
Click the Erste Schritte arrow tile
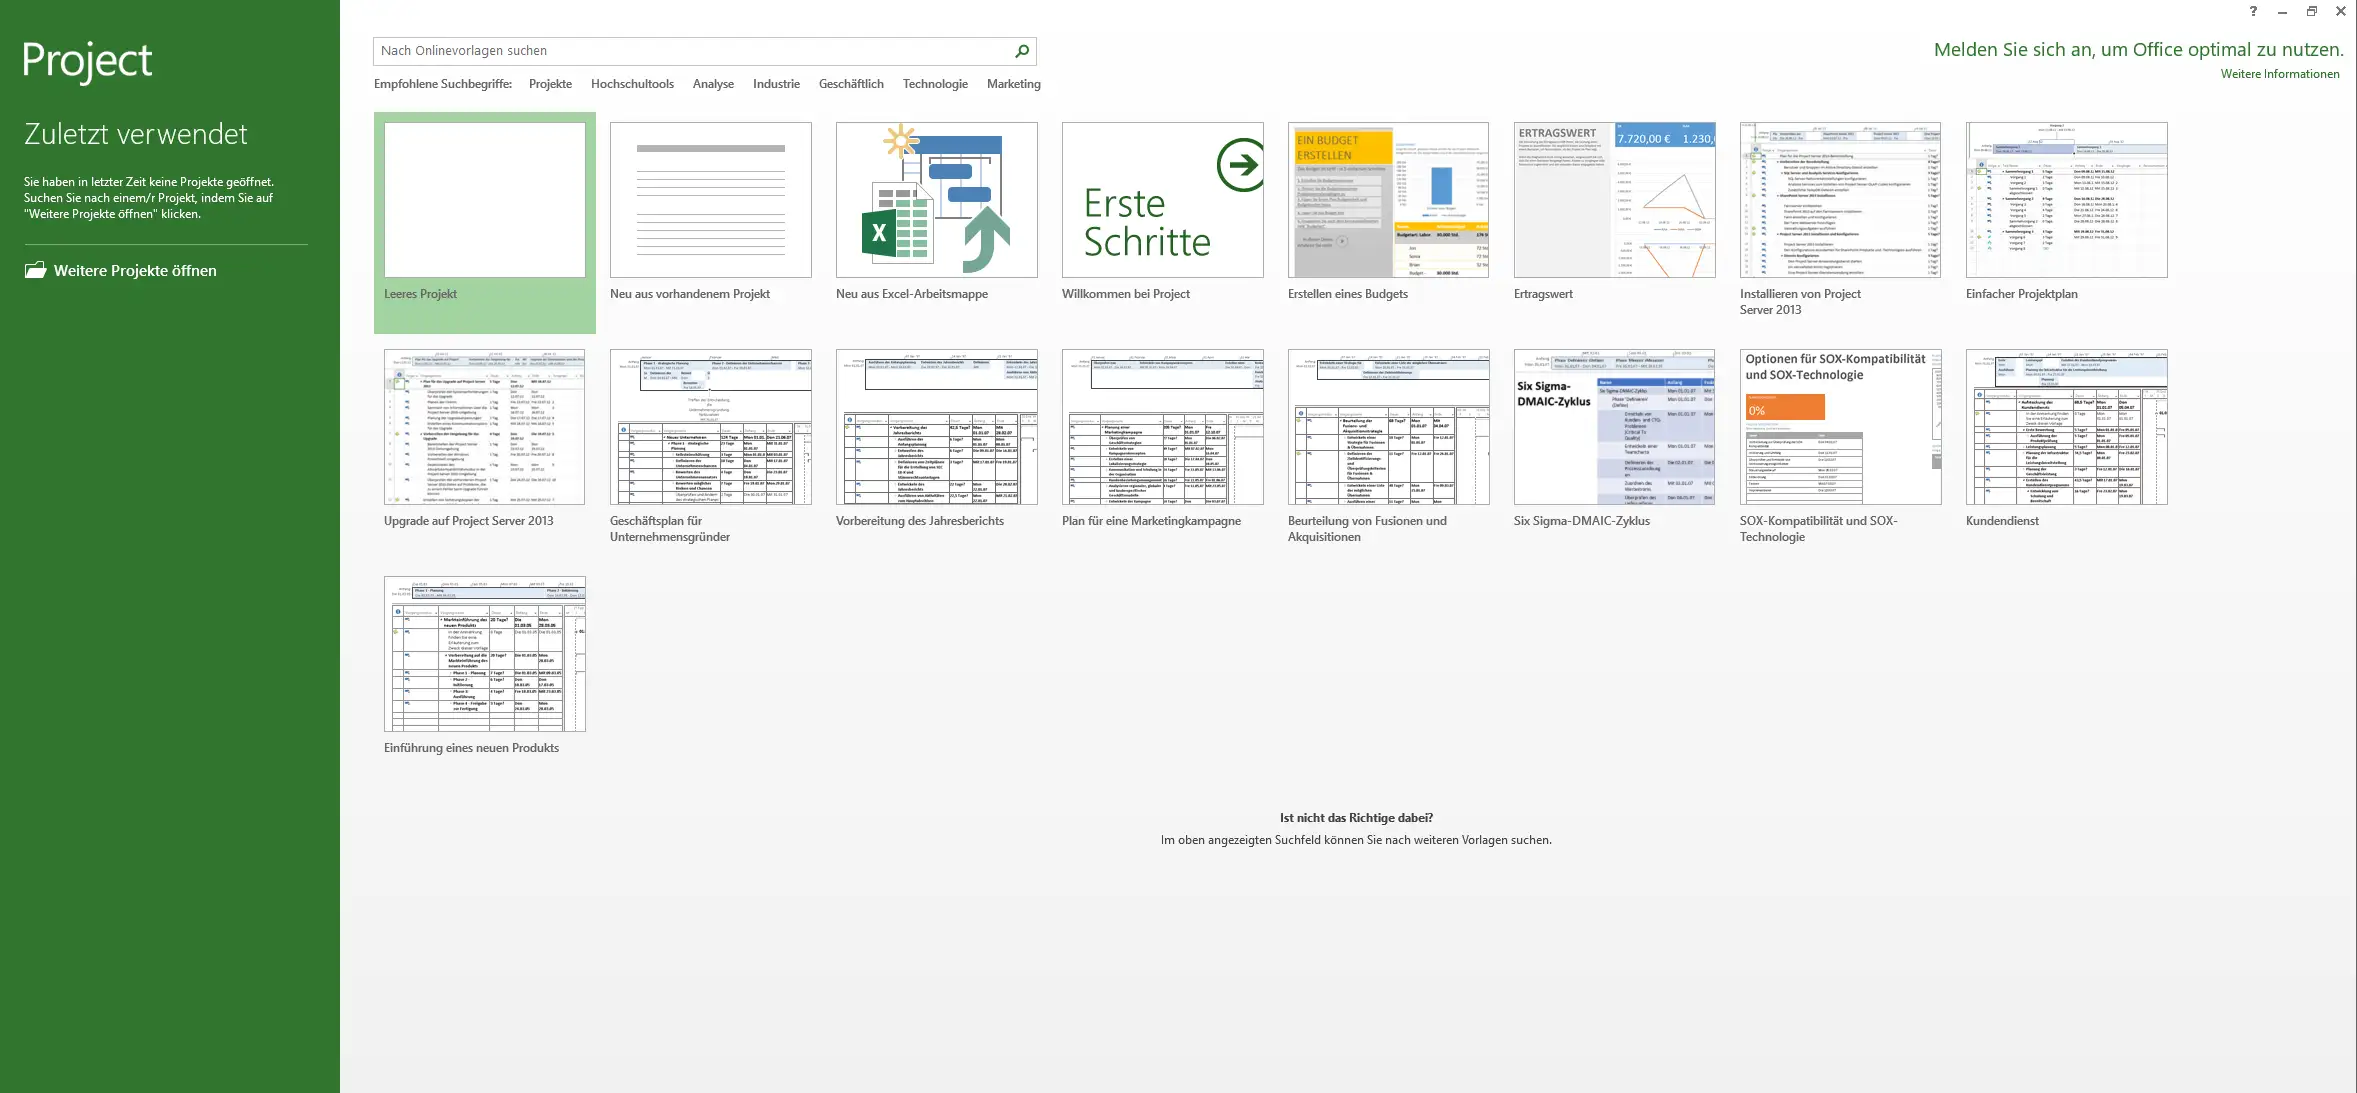(1162, 200)
